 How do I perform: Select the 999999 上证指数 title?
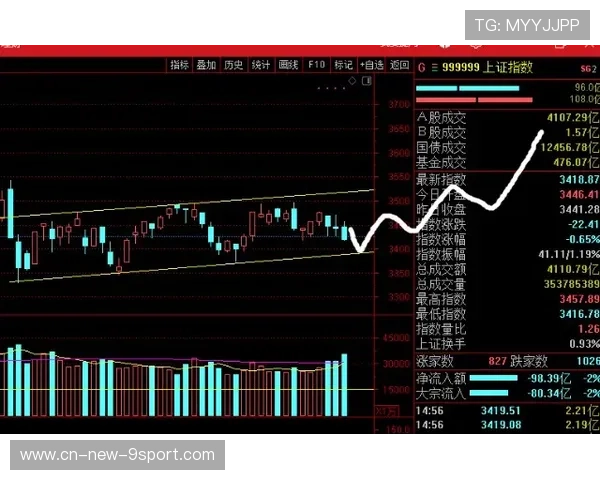(x=492, y=67)
